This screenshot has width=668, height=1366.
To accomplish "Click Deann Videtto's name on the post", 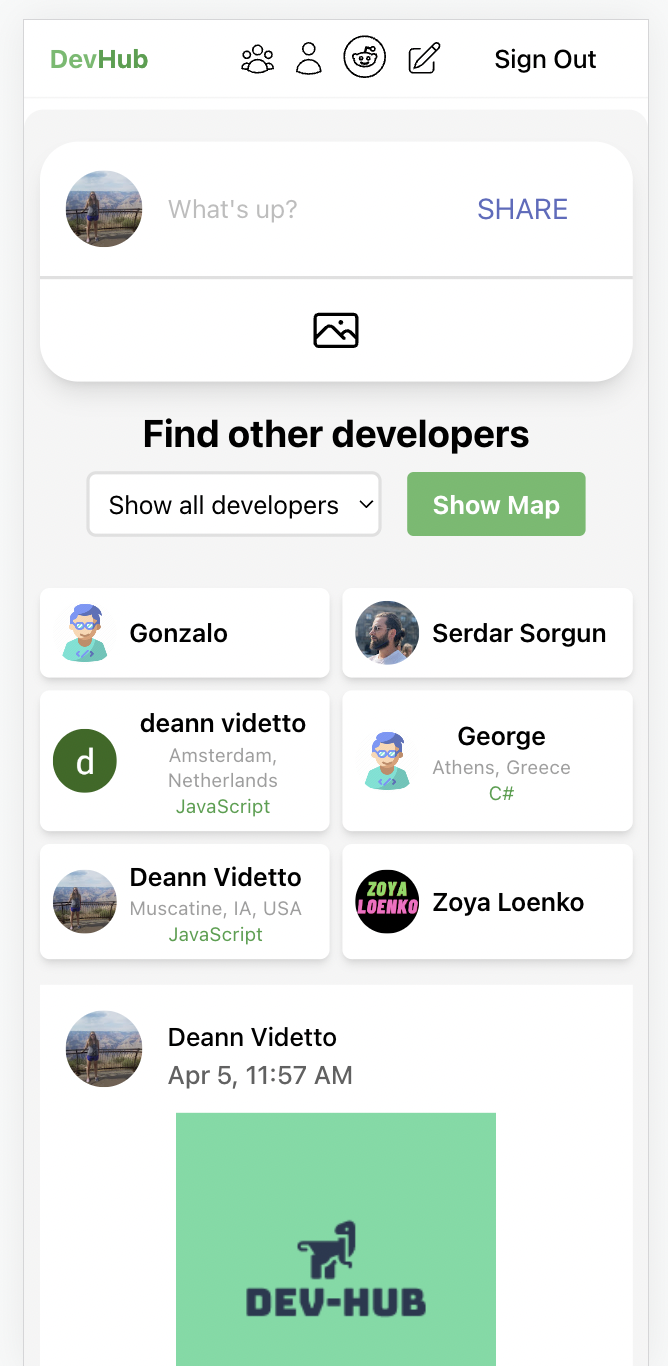I will 252,1037.
